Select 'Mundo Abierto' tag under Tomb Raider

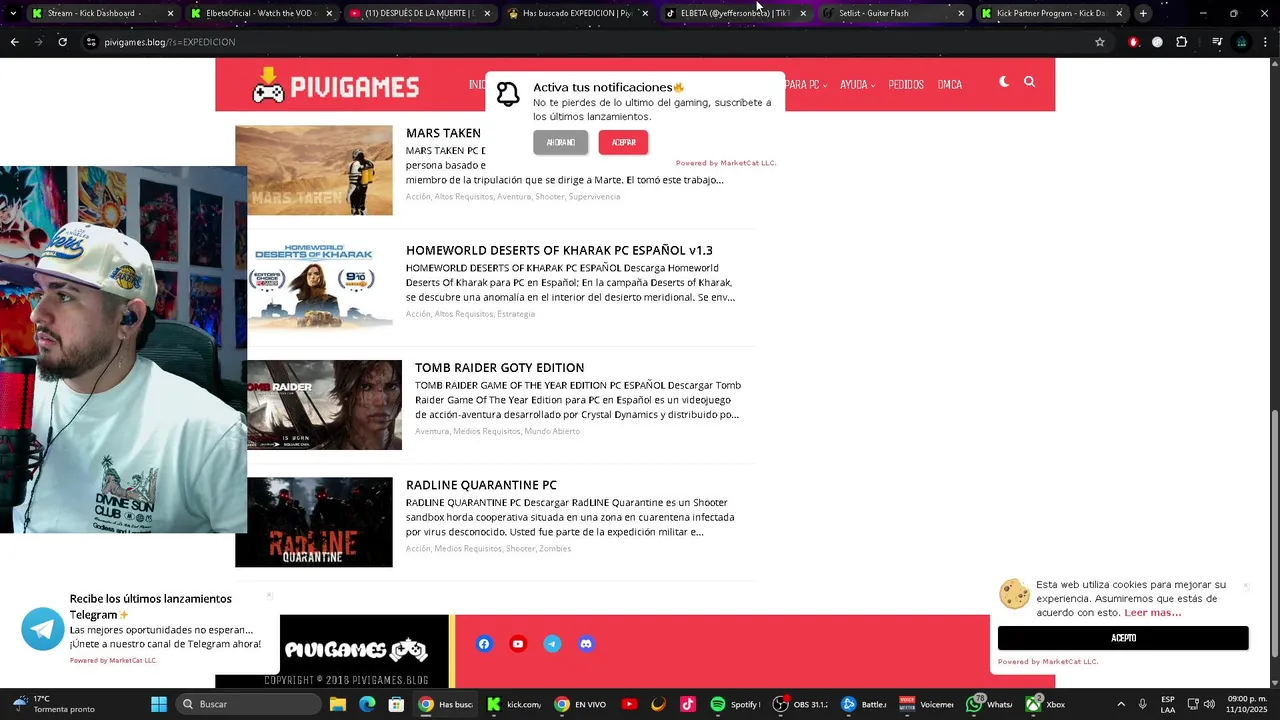pyautogui.click(x=552, y=431)
